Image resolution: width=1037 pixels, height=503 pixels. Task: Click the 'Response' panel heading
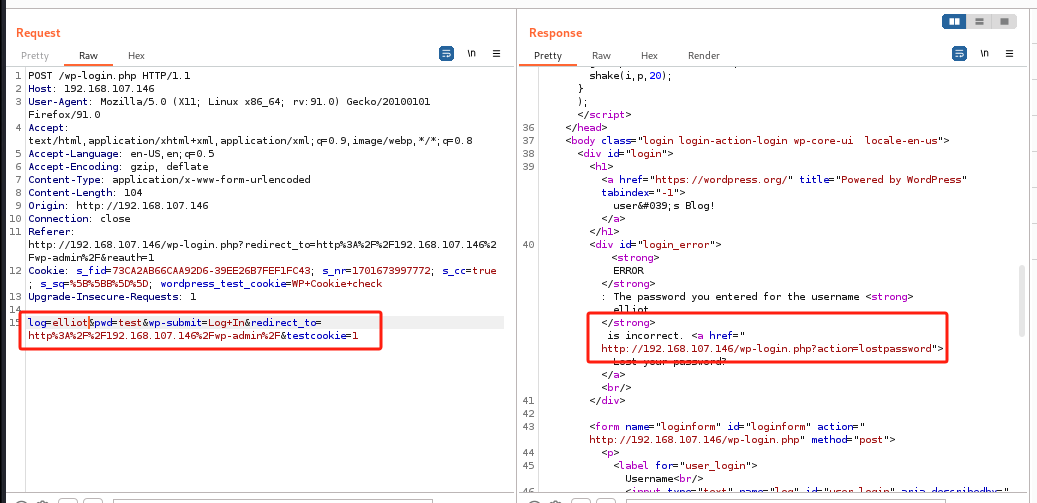click(556, 33)
